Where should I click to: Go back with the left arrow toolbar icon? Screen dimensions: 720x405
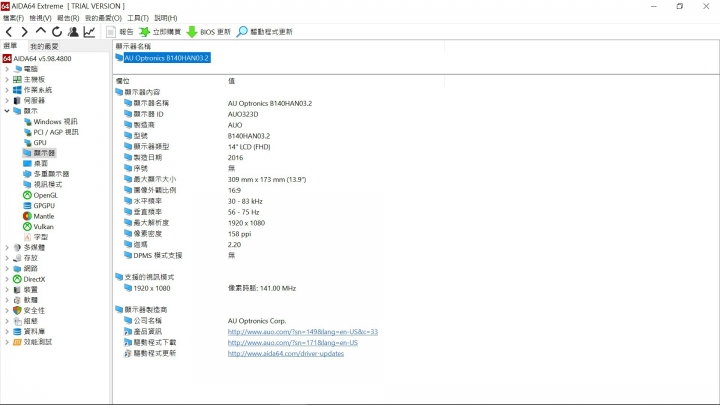(x=9, y=32)
